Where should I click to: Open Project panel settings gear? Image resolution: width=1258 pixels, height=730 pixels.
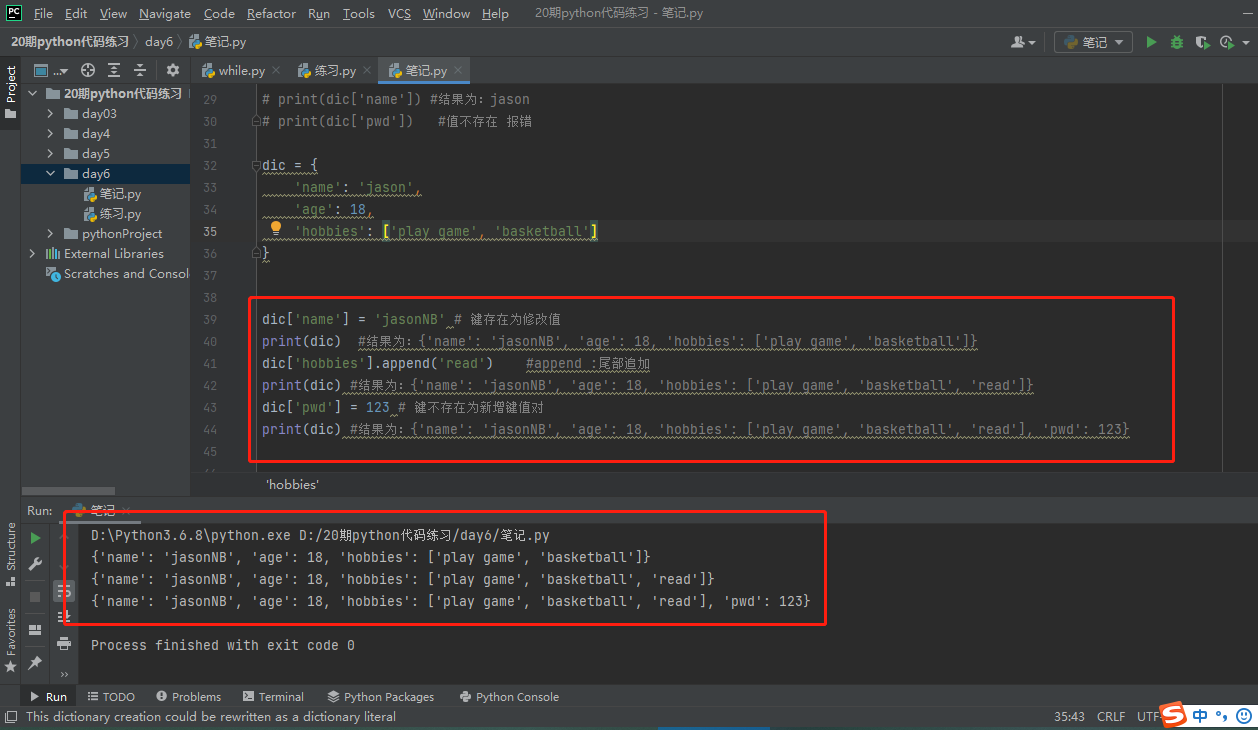click(173, 70)
